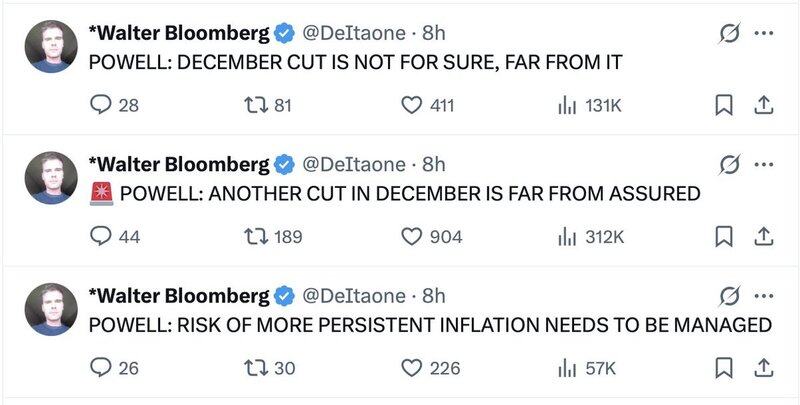View analytics for the 131K views tweet
This screenshot has height=405, width=800.
[566, 105]
